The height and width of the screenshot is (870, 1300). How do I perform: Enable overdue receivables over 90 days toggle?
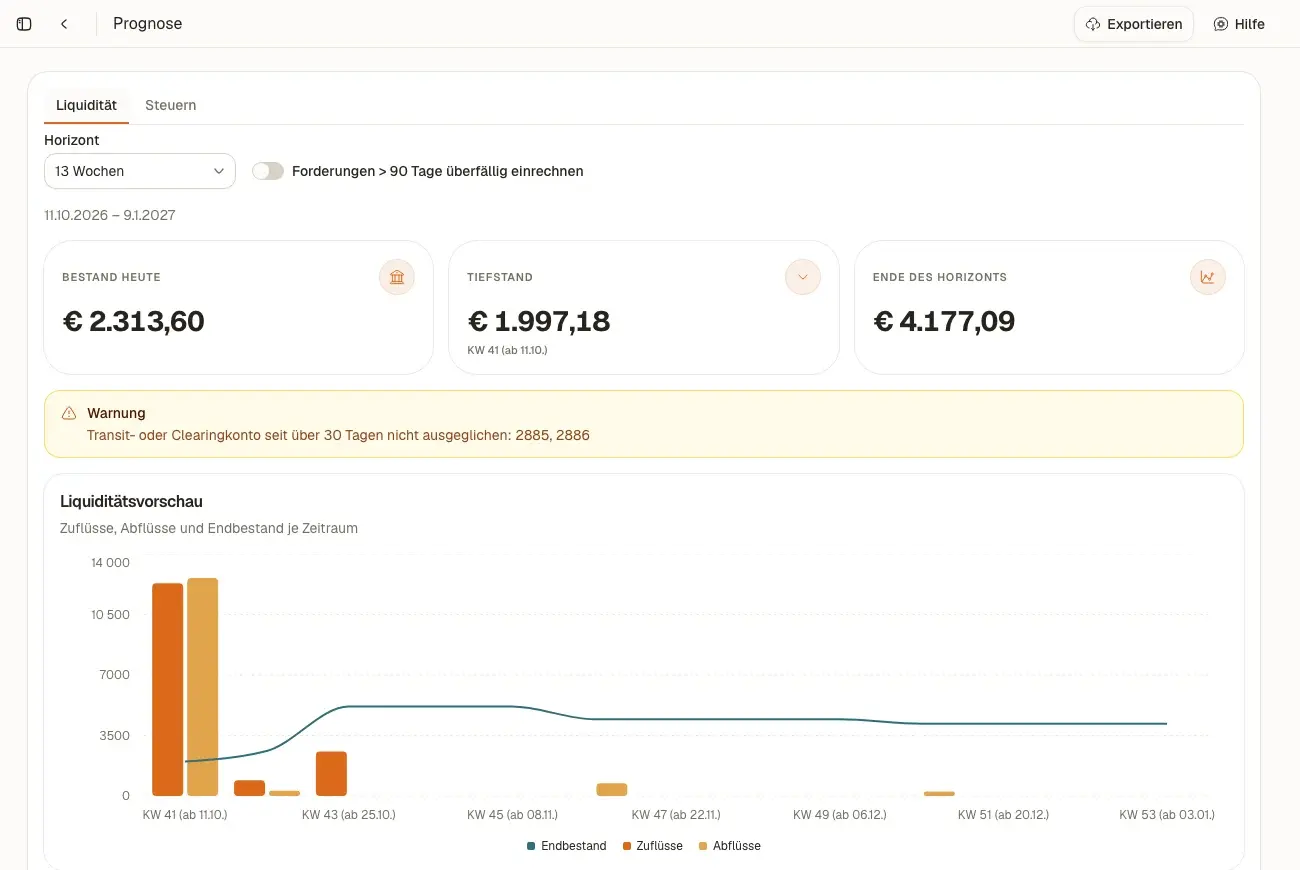pyautogui.click(x=268, y=171)
